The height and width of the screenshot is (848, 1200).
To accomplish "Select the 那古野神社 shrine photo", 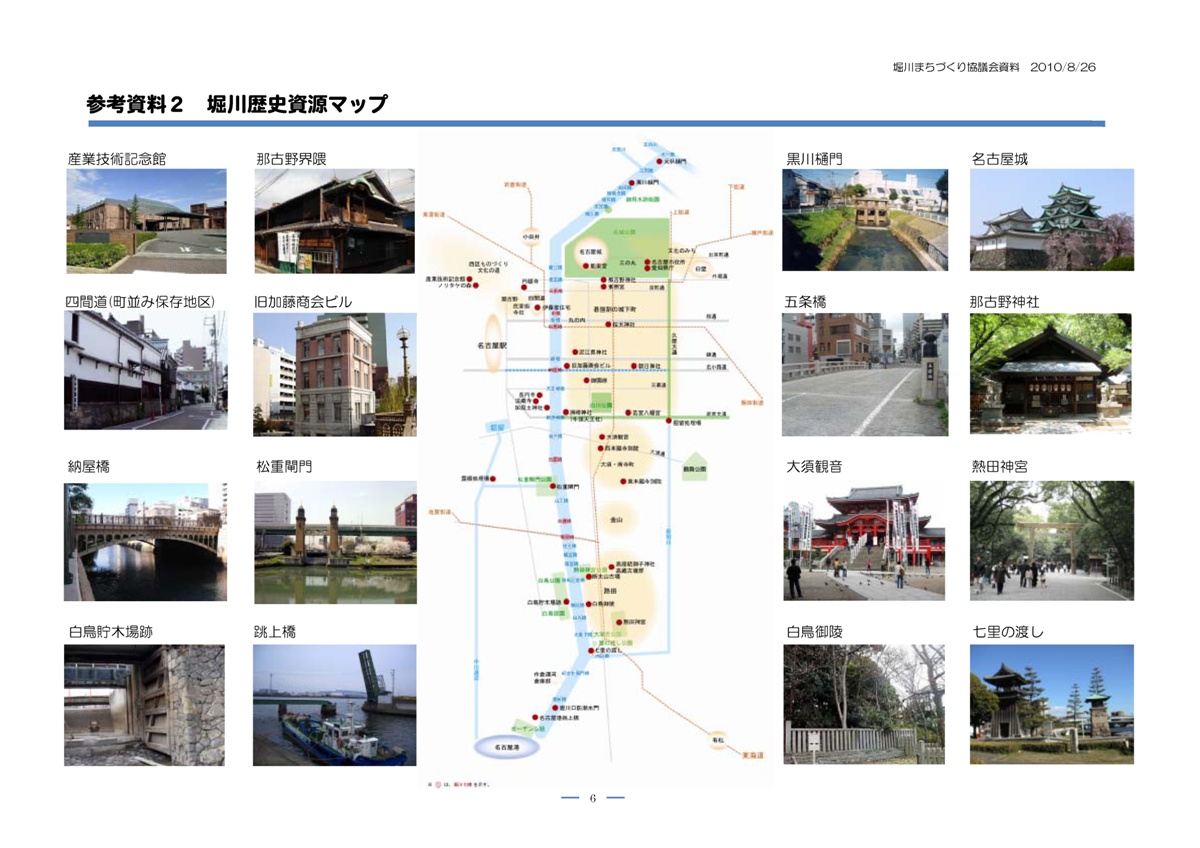I will click(x=1051, y=373).
